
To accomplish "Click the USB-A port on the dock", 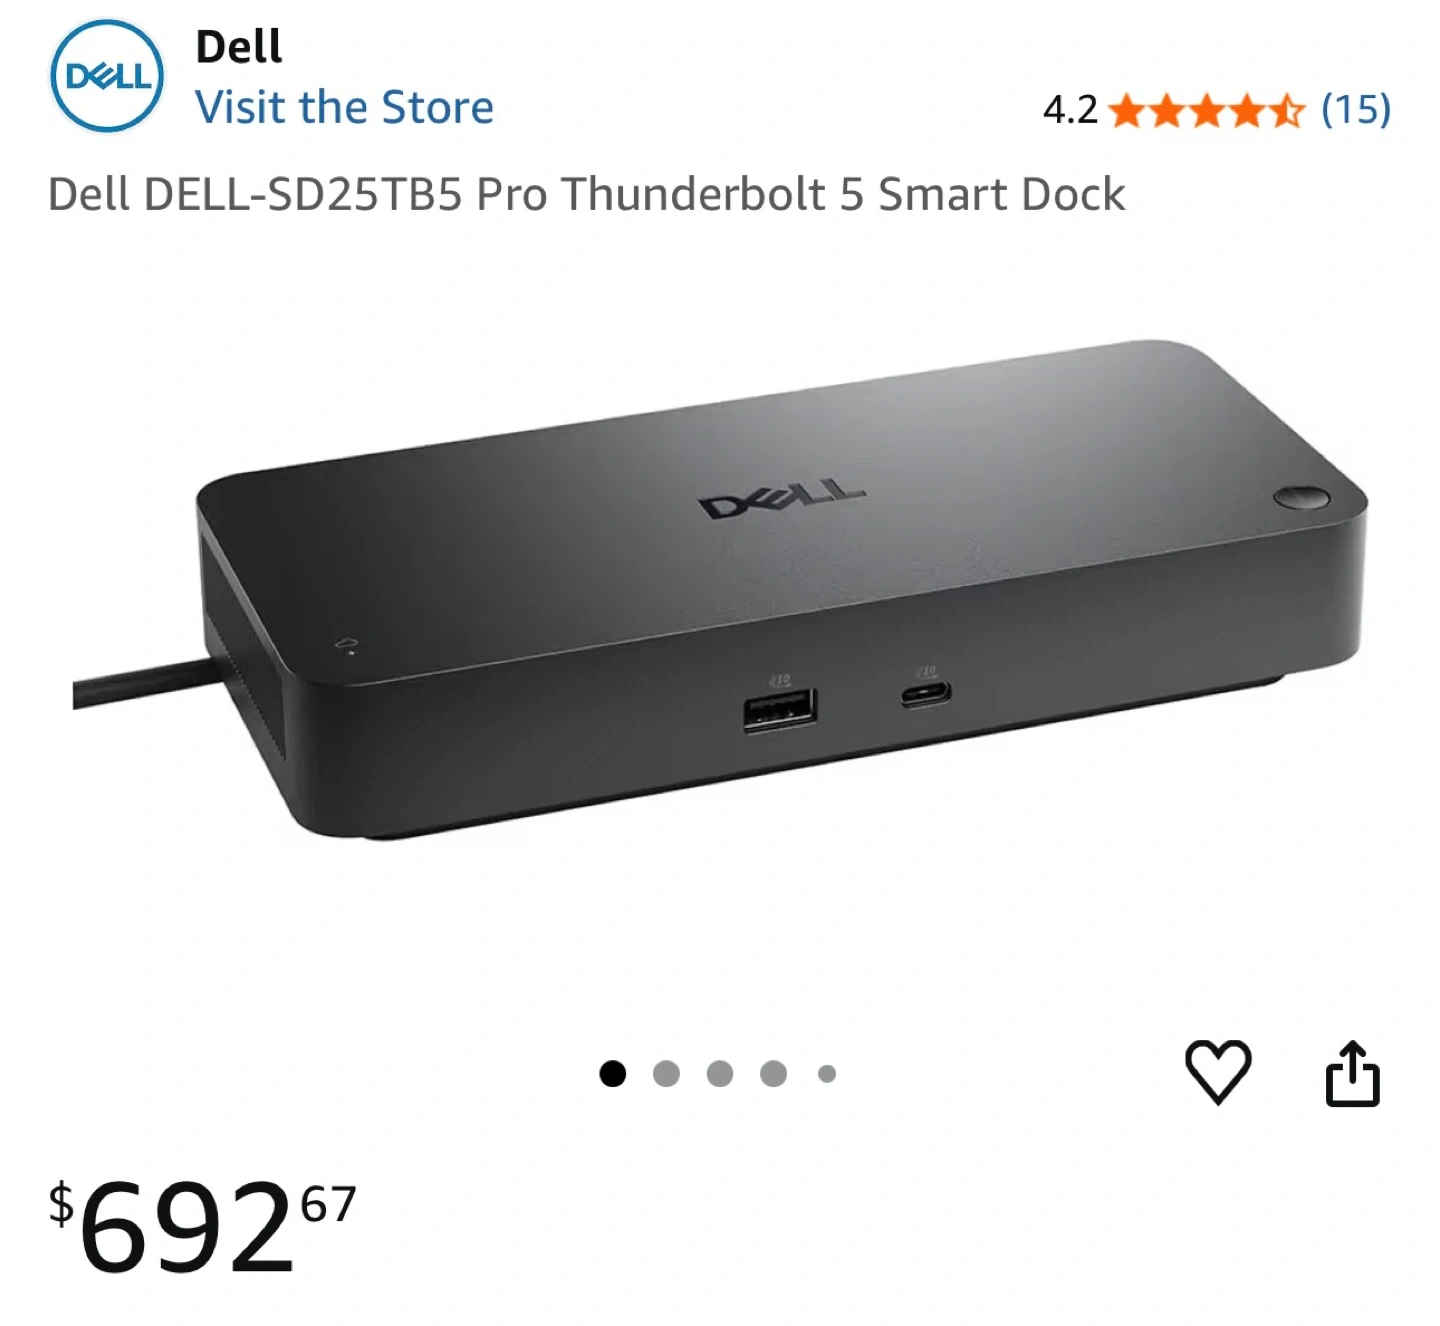I will tap(779, 710).
